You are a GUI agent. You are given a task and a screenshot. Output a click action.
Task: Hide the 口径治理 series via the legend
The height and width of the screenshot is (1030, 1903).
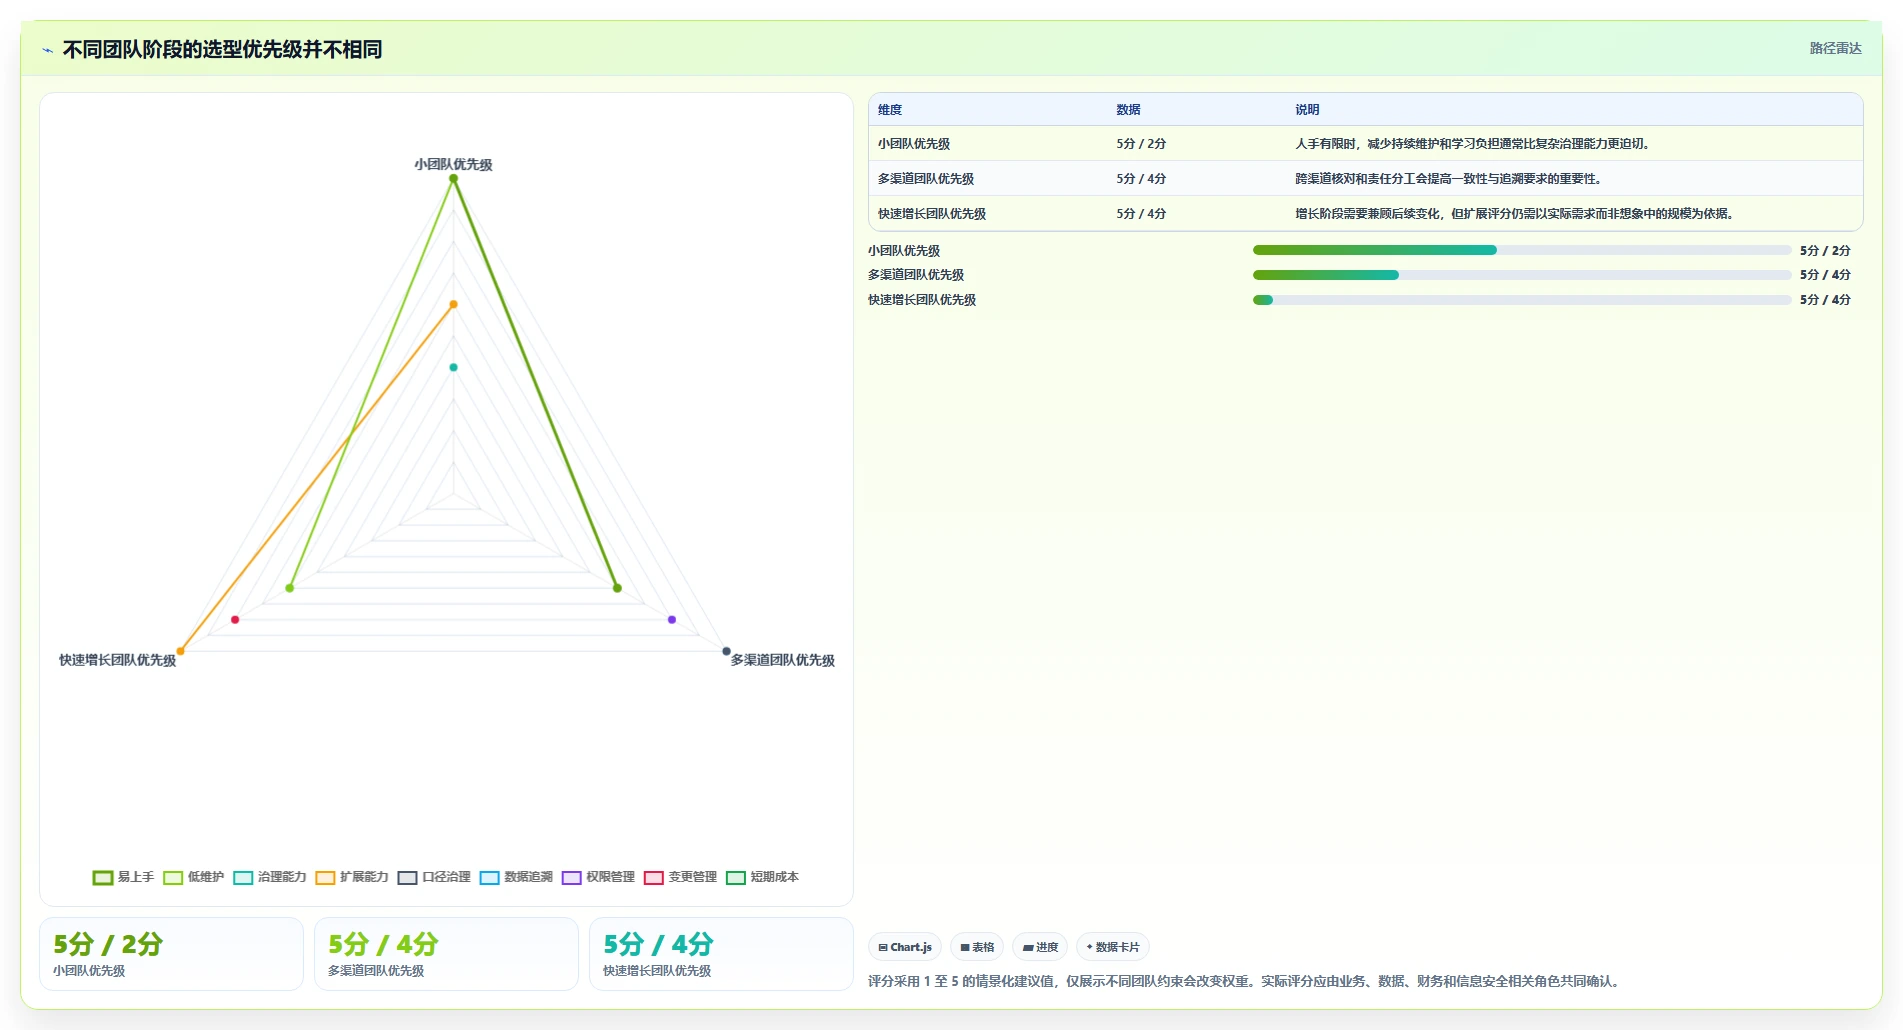[x=433, y=877]
